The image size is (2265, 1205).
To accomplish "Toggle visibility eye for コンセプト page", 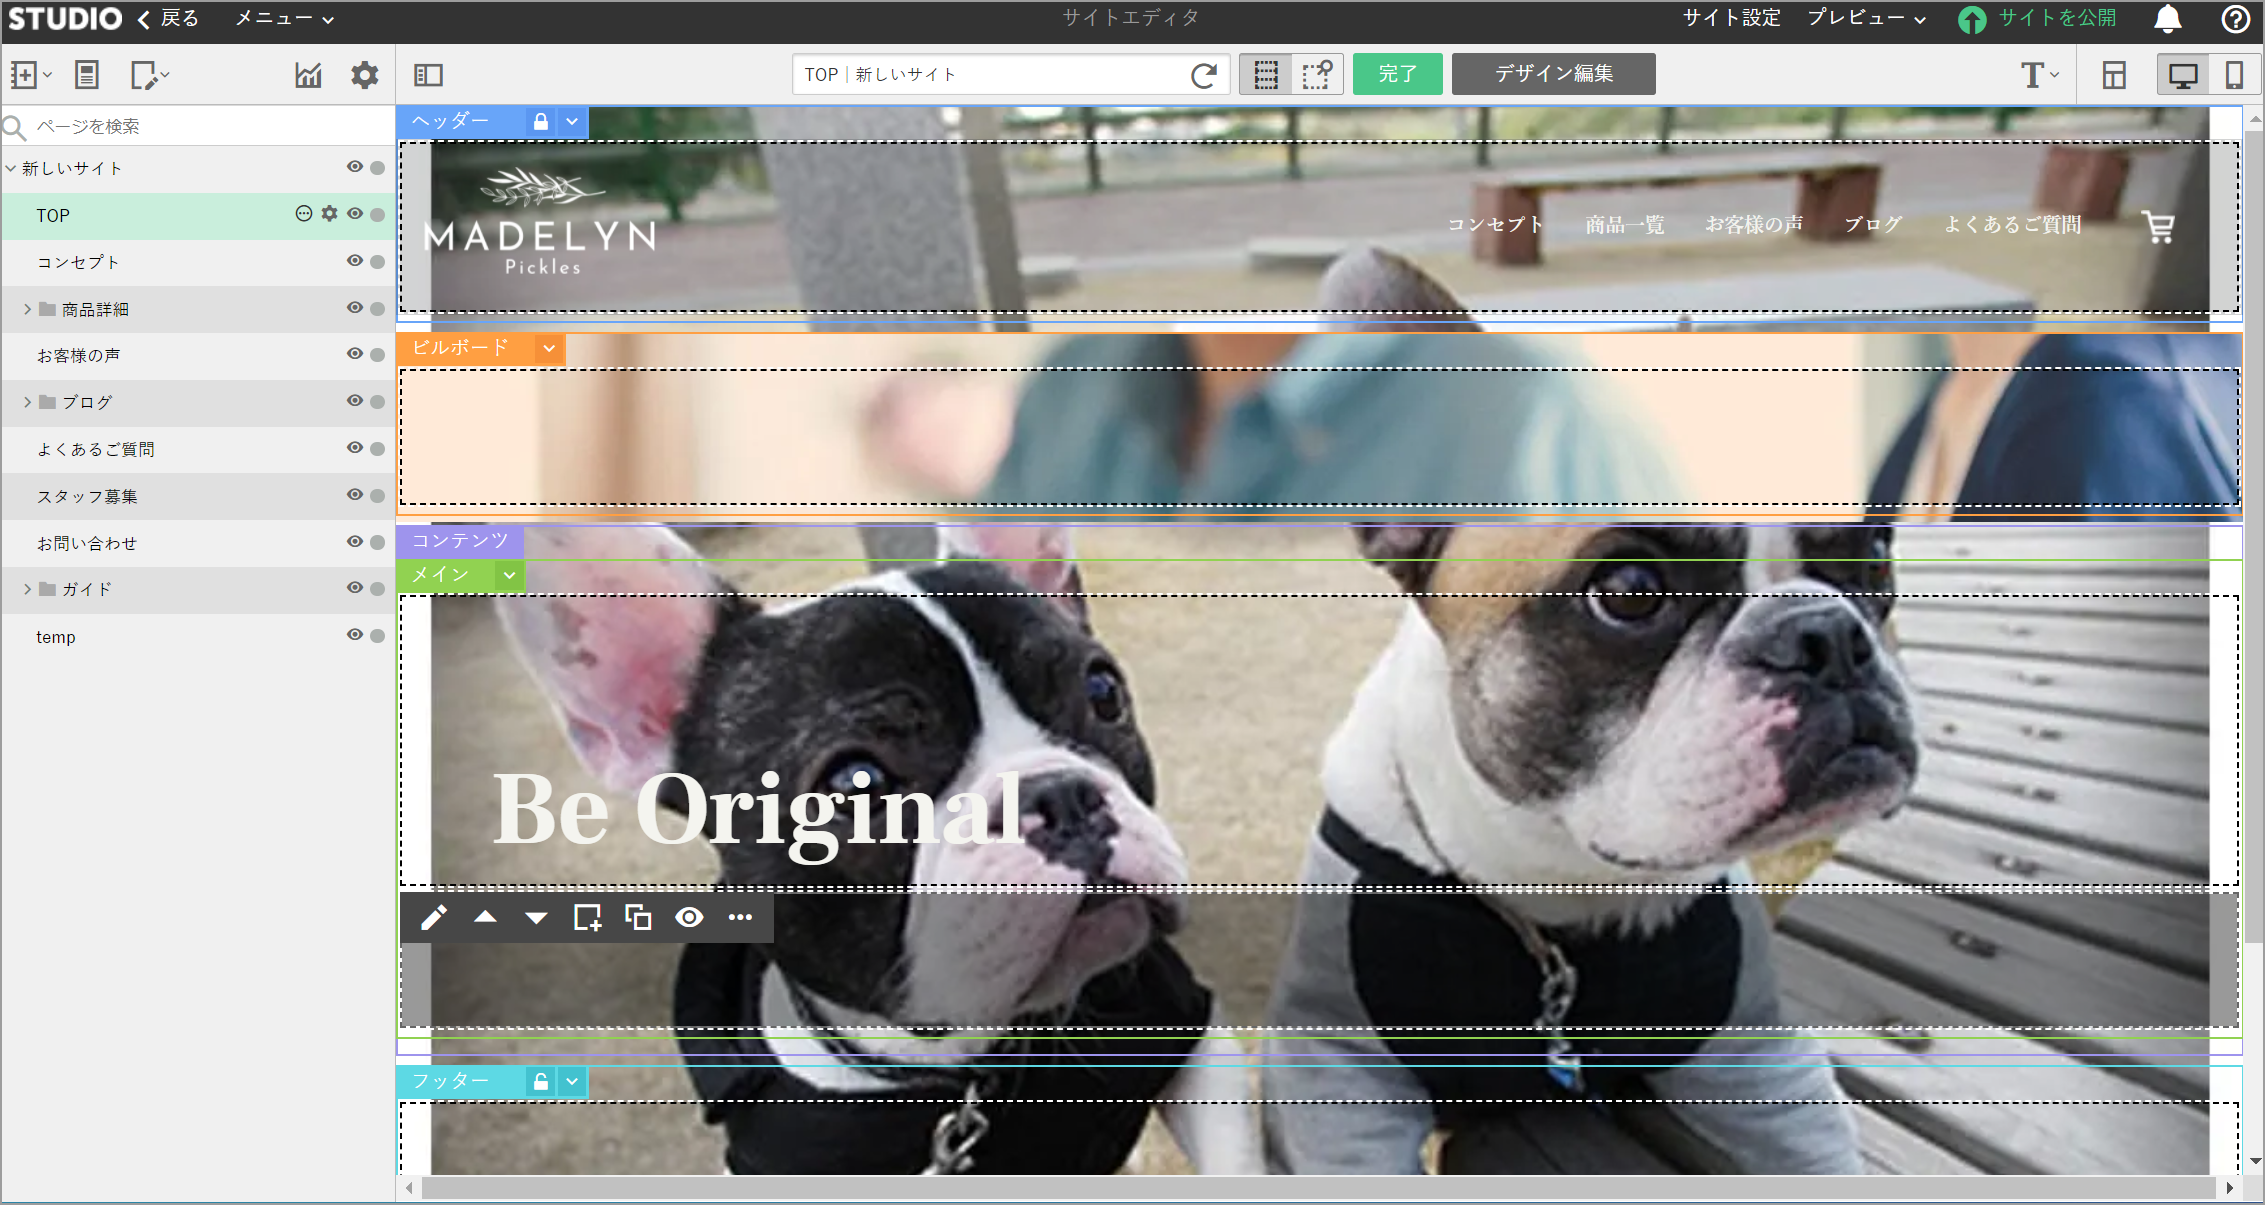I will pos(354,261).
